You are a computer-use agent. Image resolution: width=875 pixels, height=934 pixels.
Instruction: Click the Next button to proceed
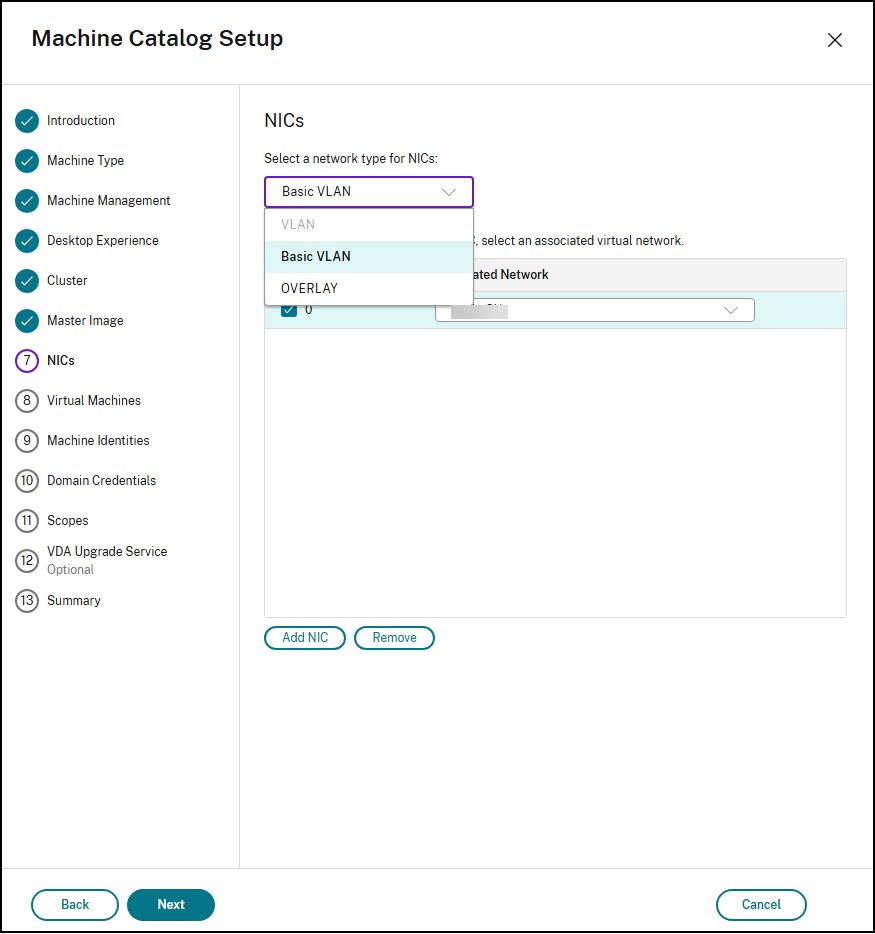pos(170,904)
